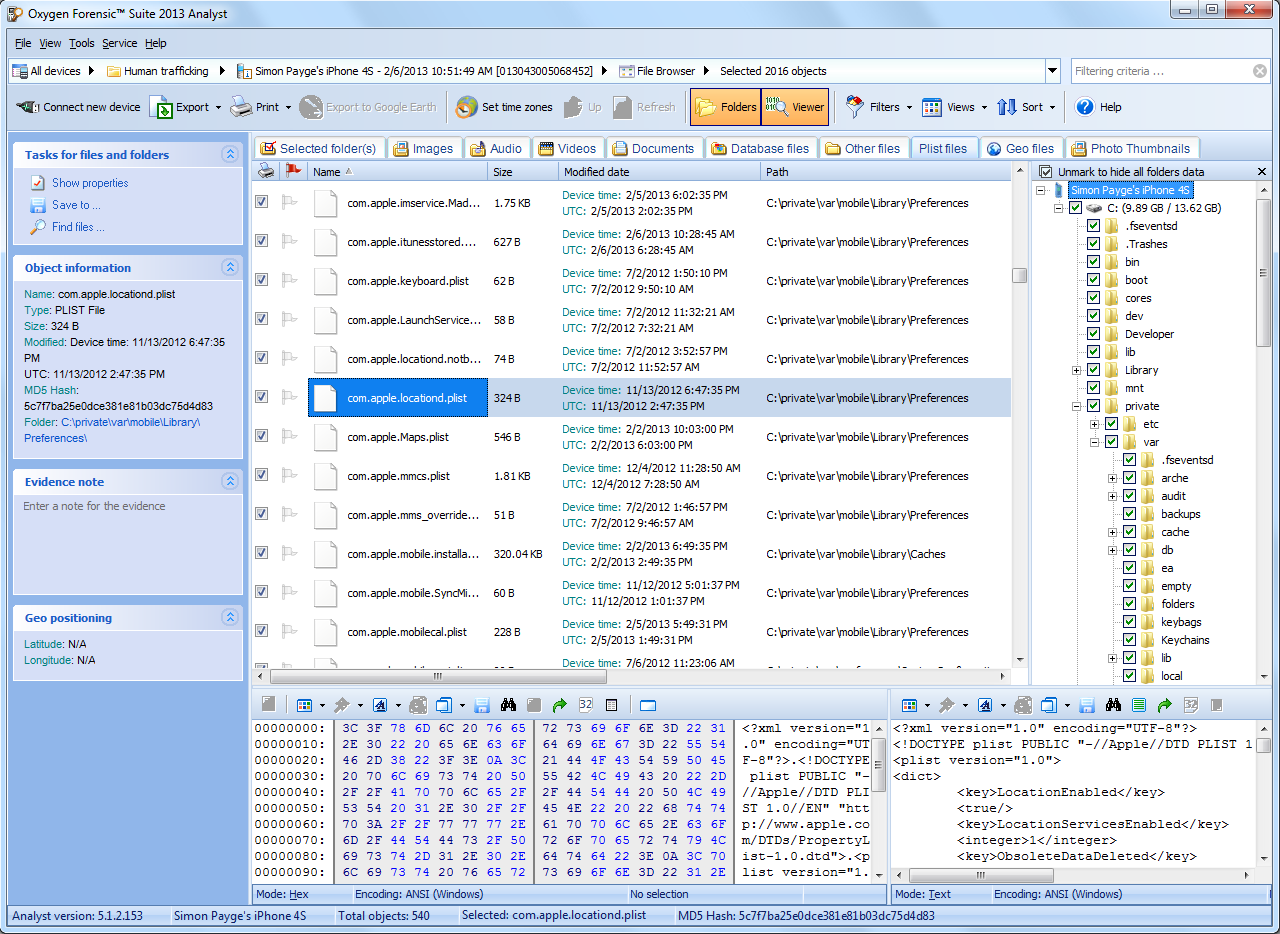Click the red flag column header icon

pyautogui.click(x=291, y=171)
